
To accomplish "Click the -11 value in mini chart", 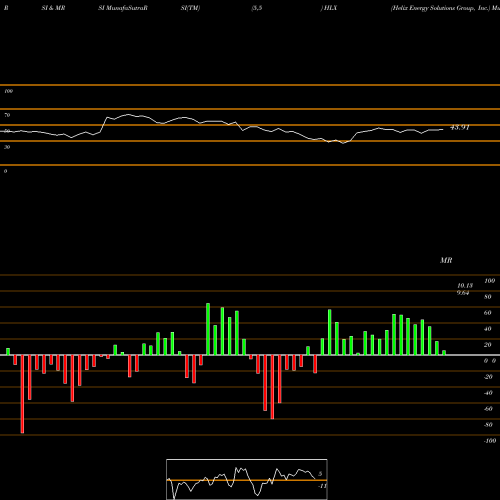I will [x=322, y=486].
